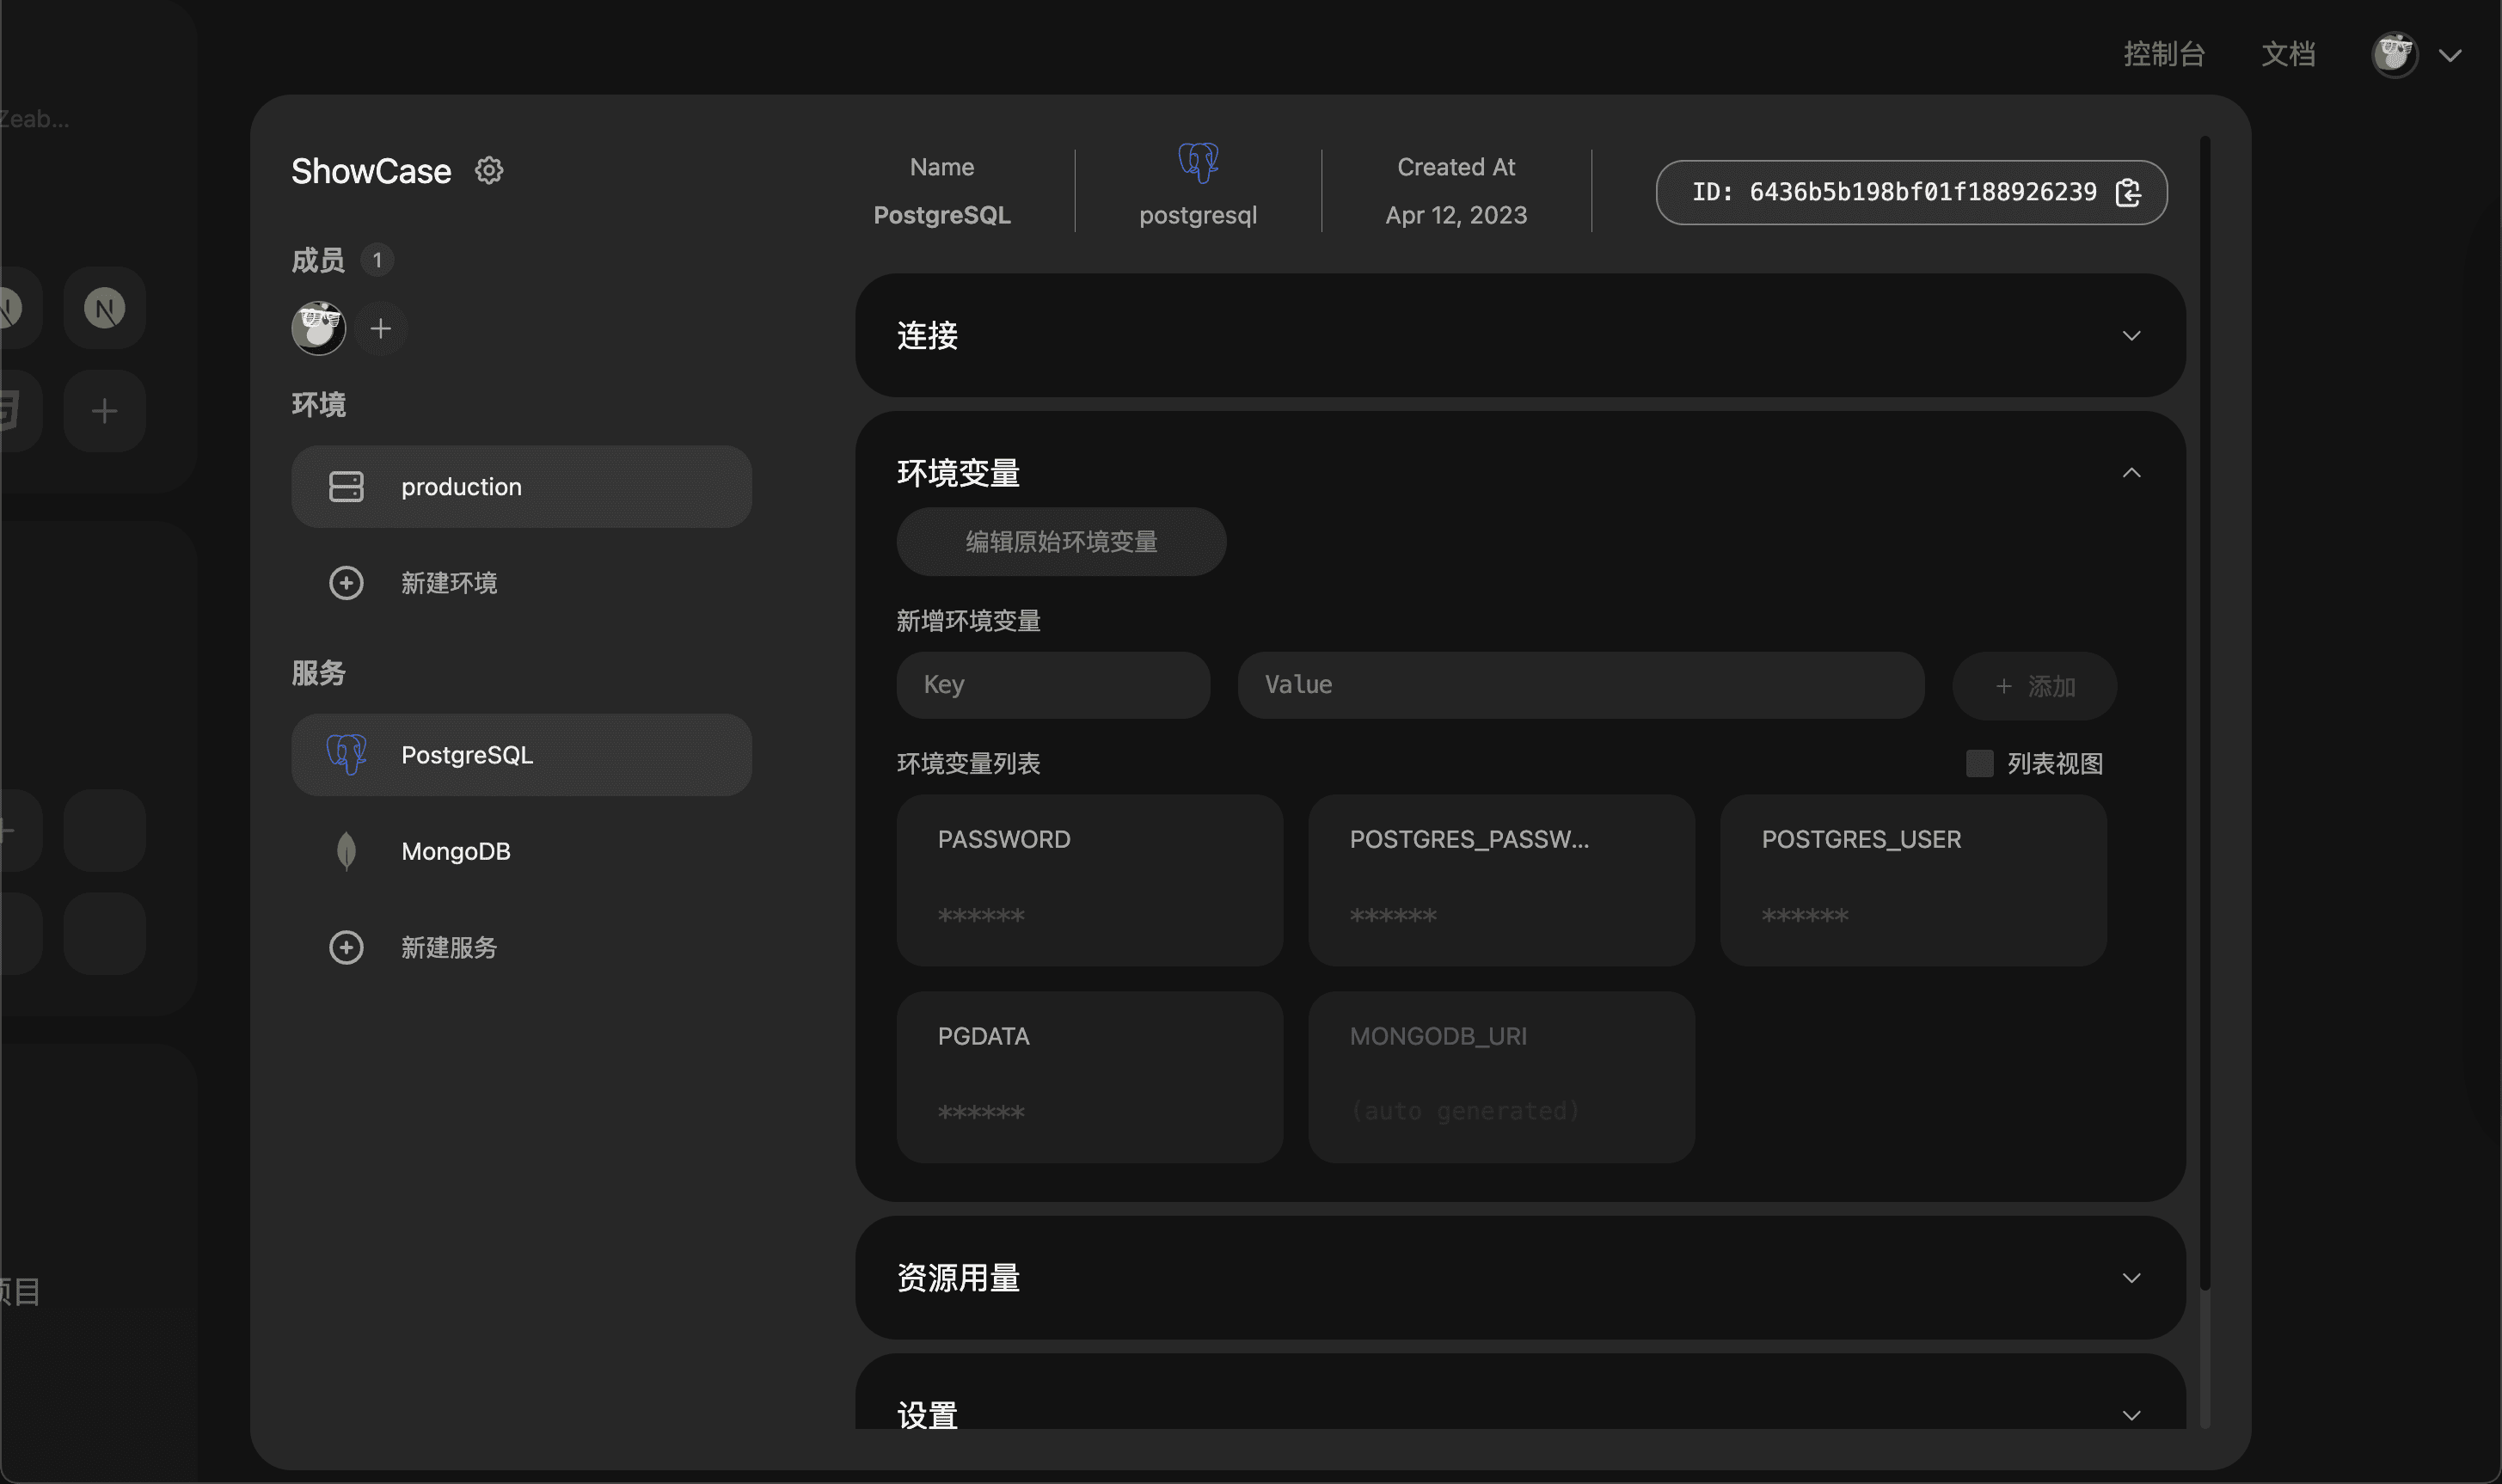The width and height of the screenshot is (2502, 1484).
Task: Select the production environment
Action: [521, 486]
